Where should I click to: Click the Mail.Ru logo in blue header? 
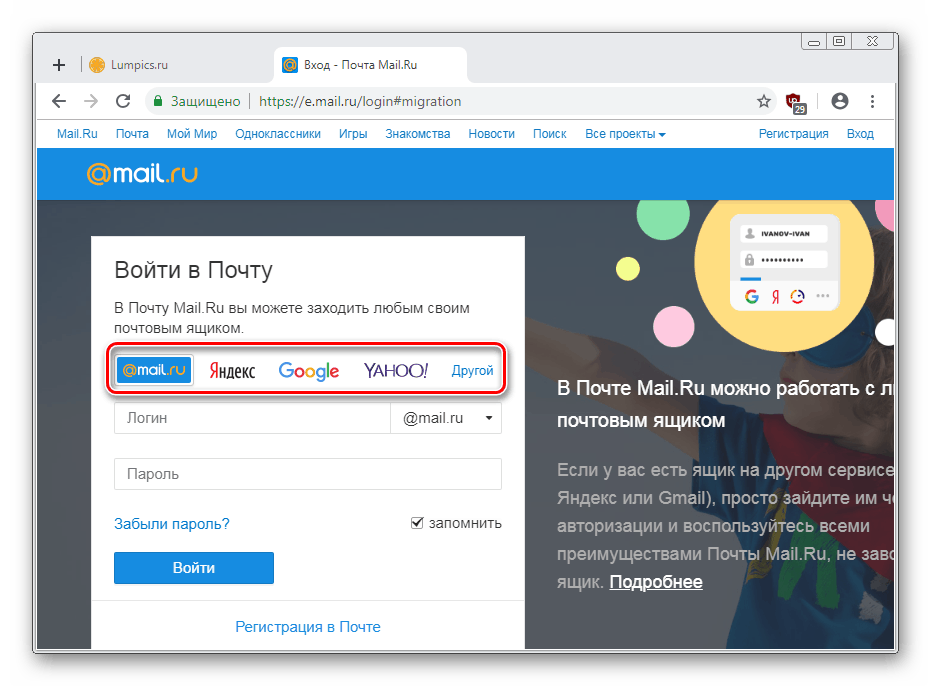(x=142, y=173)
